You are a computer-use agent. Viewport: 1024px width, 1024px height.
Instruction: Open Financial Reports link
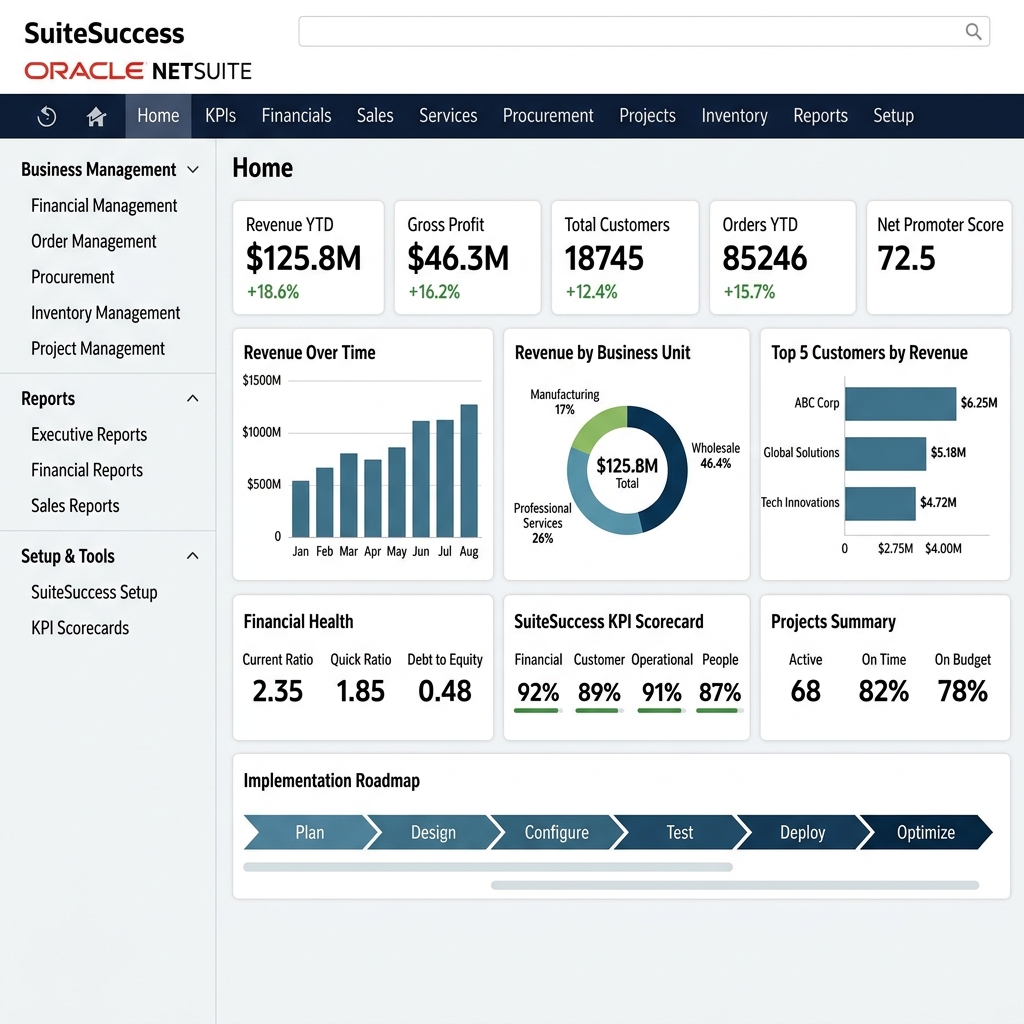[87, 470]
